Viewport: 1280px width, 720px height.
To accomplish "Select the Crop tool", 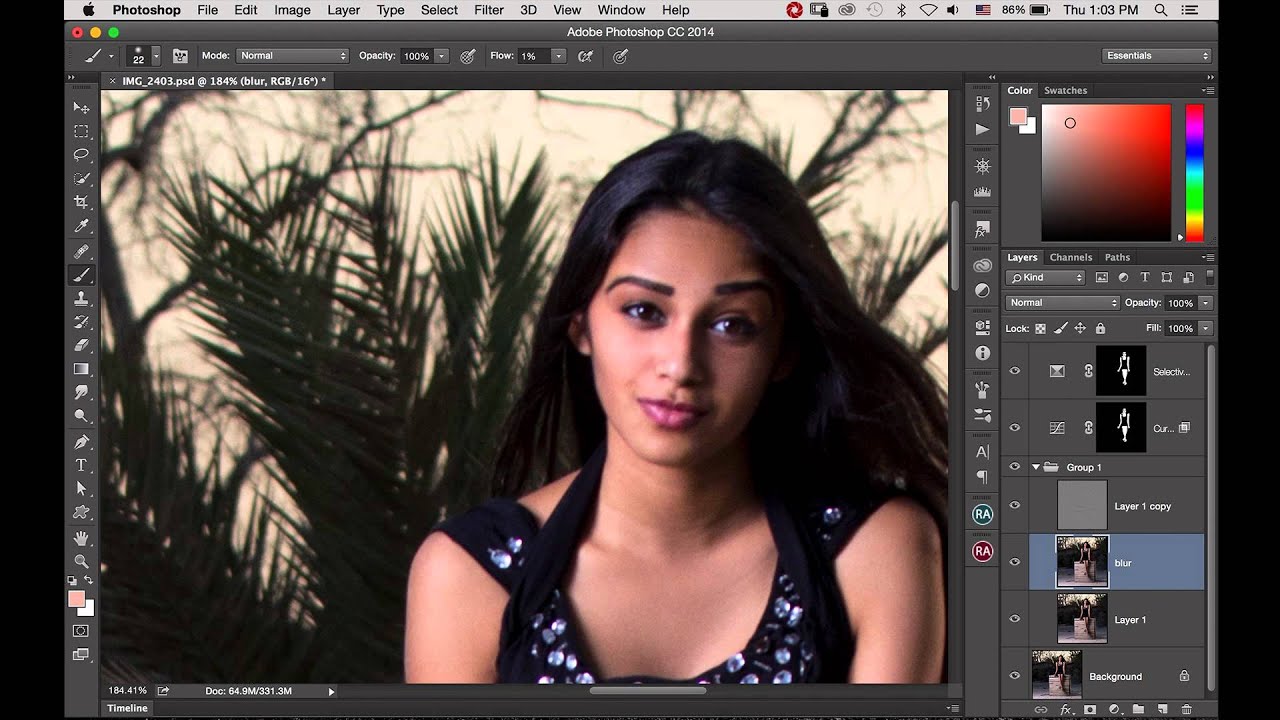I will click(x=81, y=202).
